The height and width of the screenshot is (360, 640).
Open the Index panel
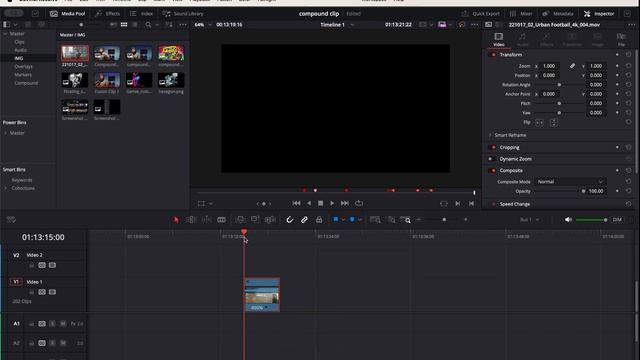[x=141, y=13]
